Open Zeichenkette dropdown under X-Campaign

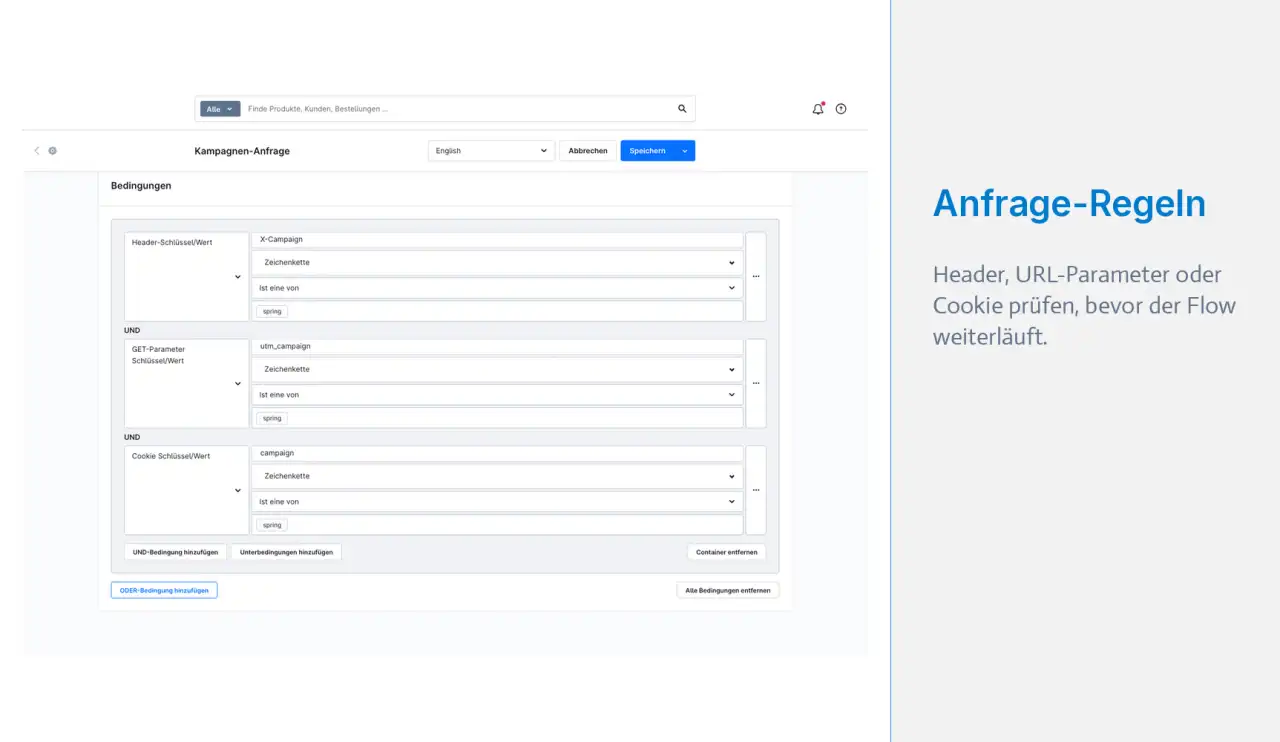point(497,262)
